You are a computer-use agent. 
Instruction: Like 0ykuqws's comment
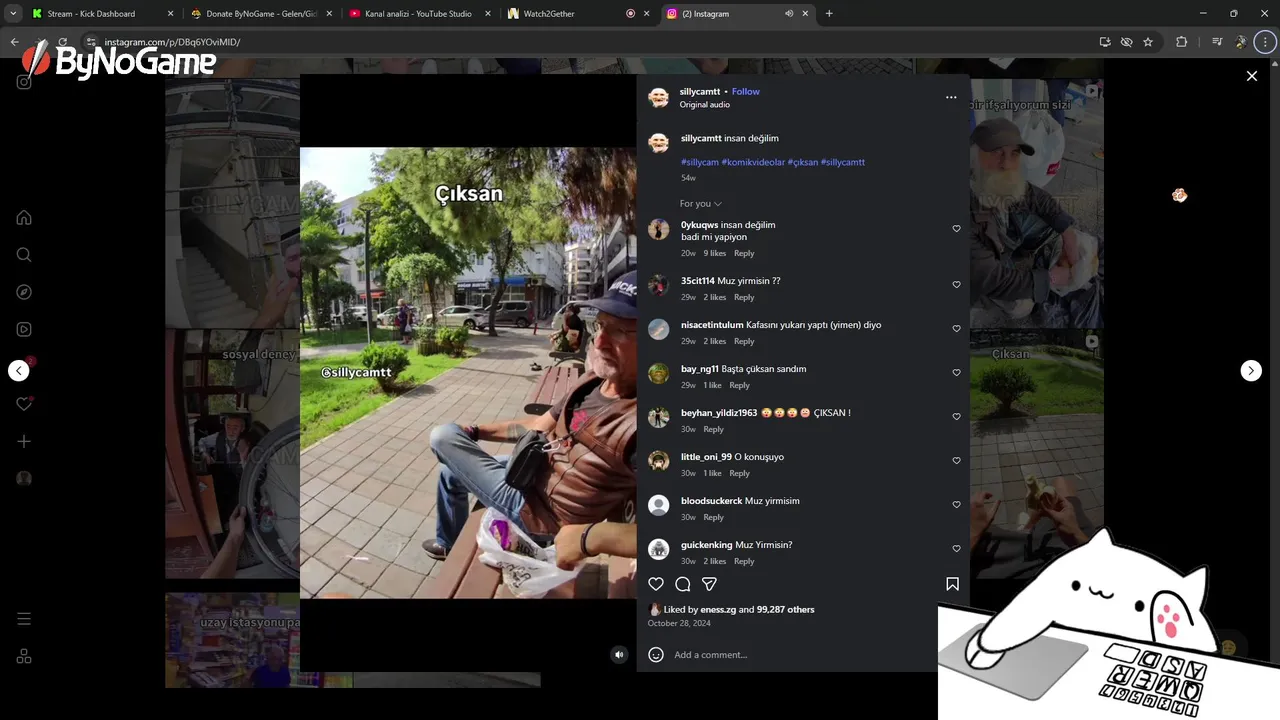click(956, 229)
